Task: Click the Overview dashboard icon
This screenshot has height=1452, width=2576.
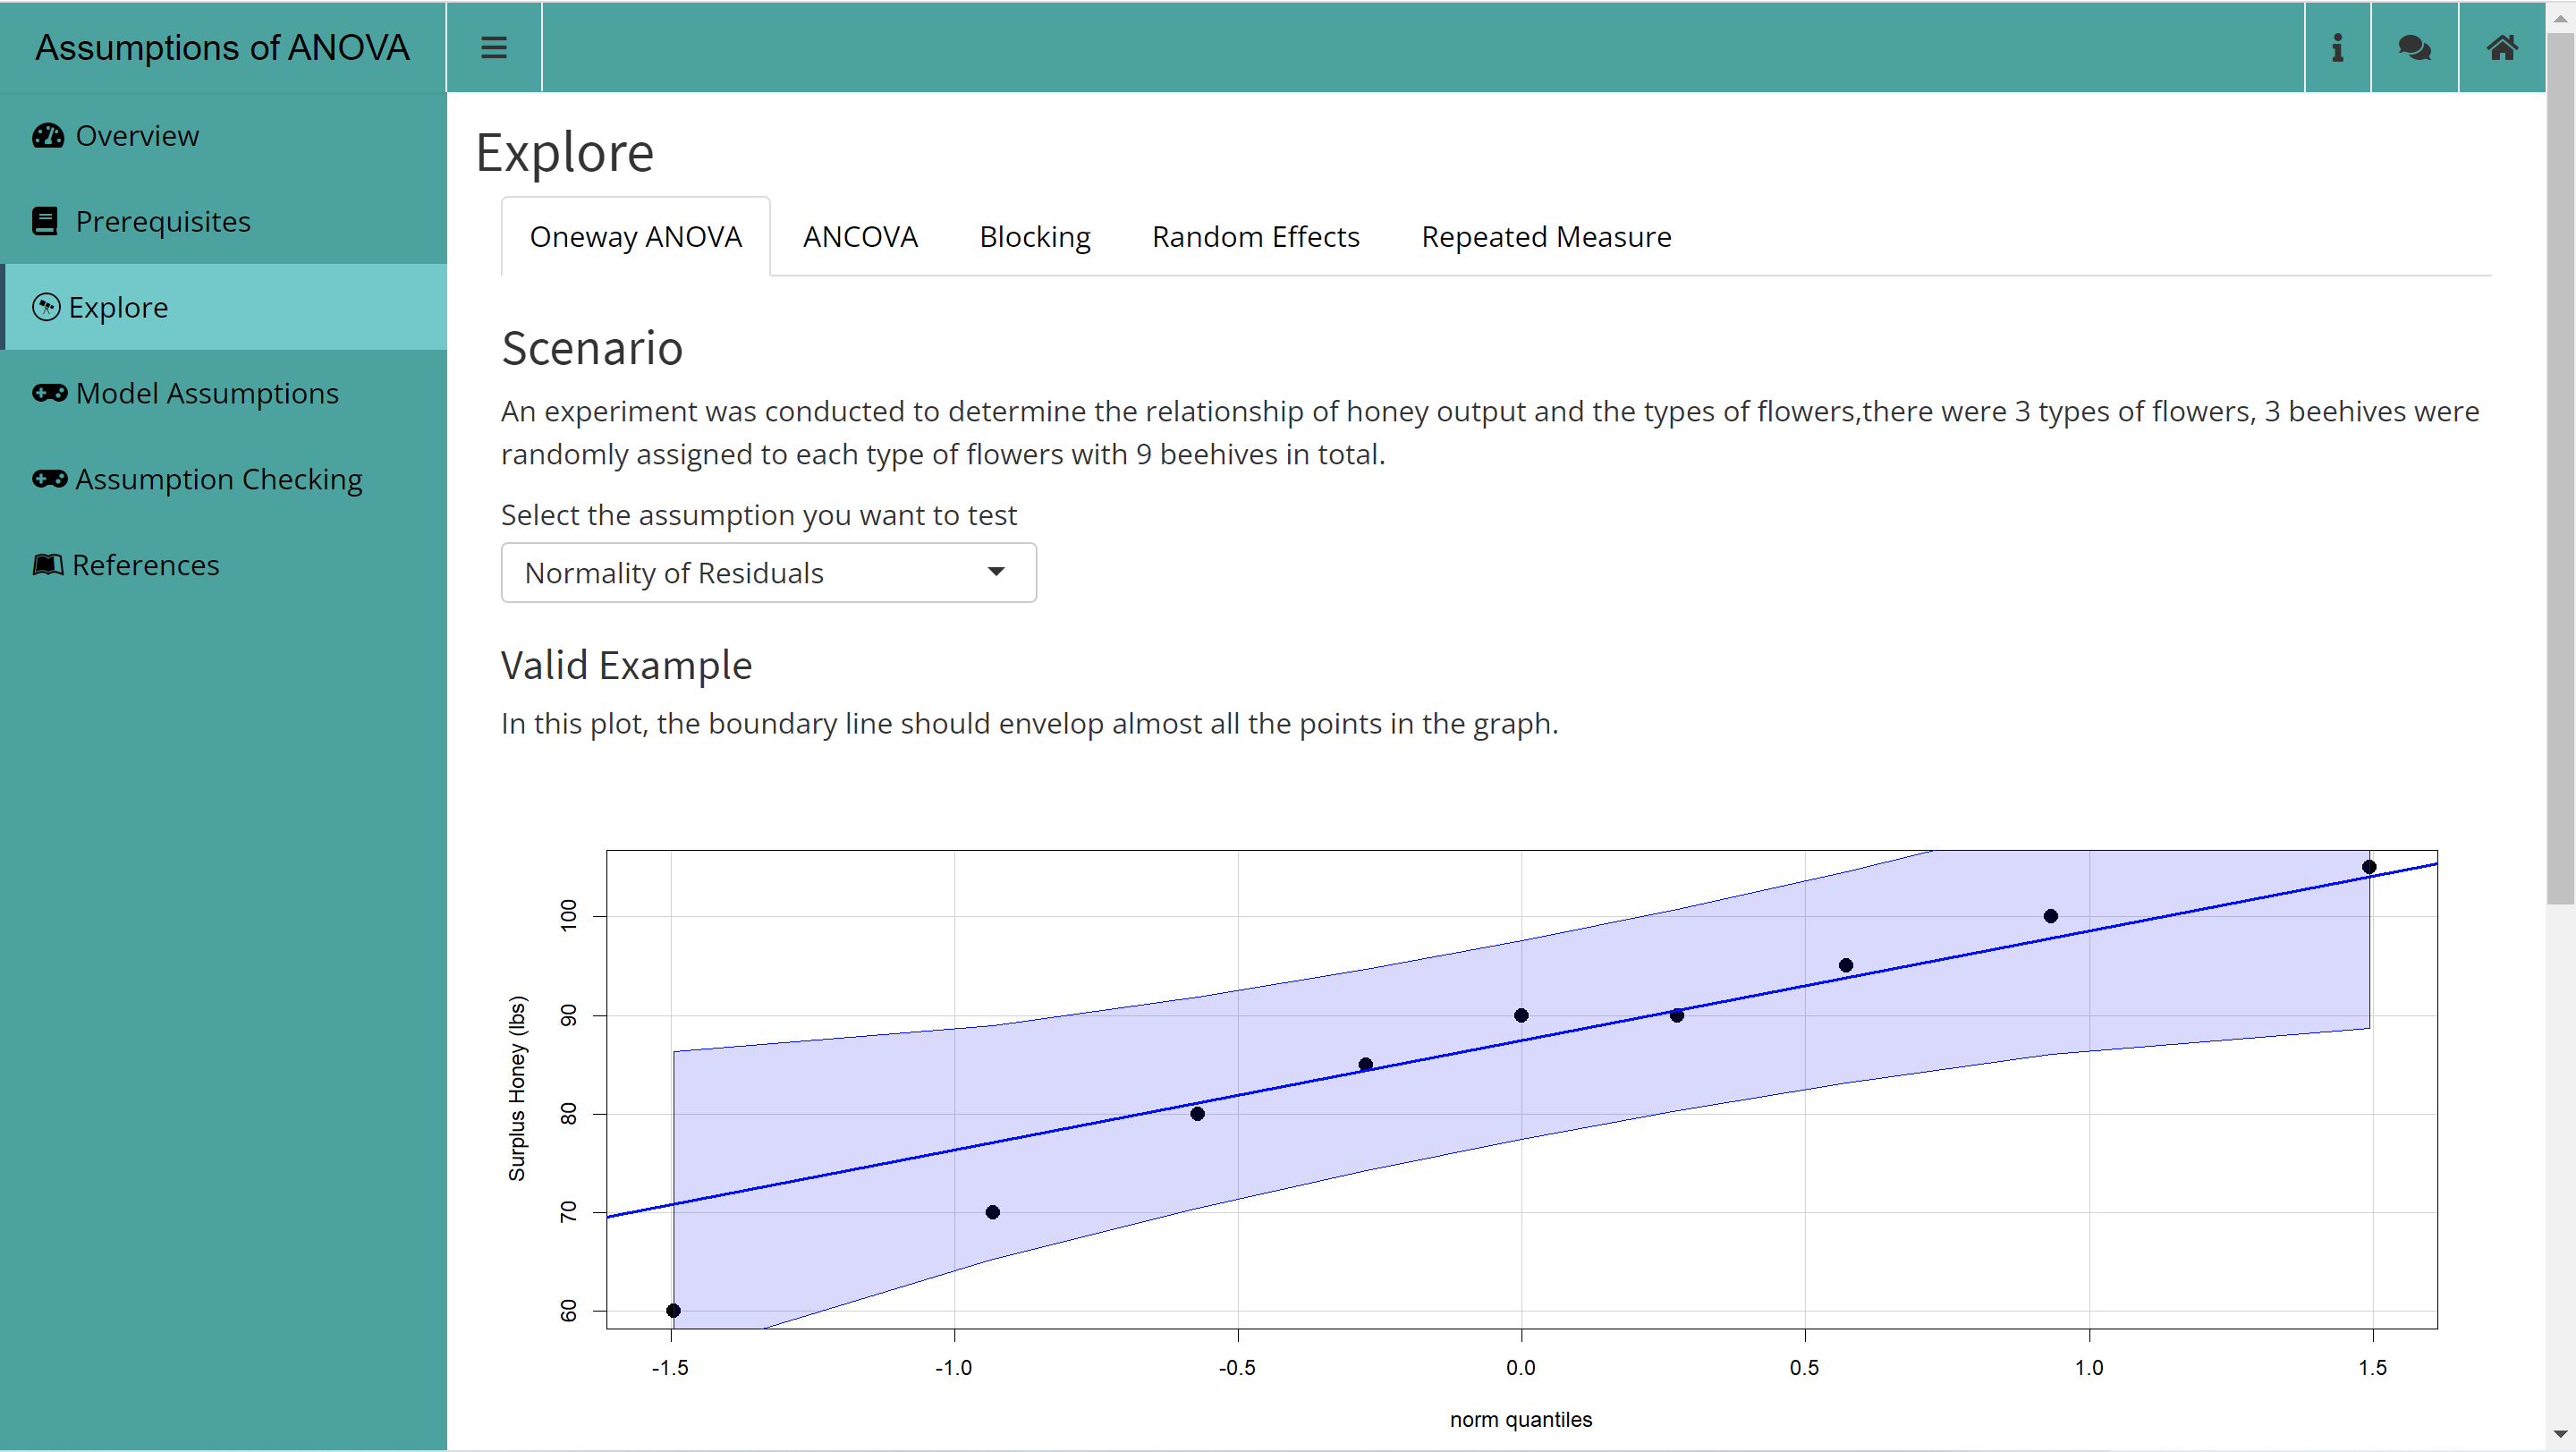Action: click(48, 135)
